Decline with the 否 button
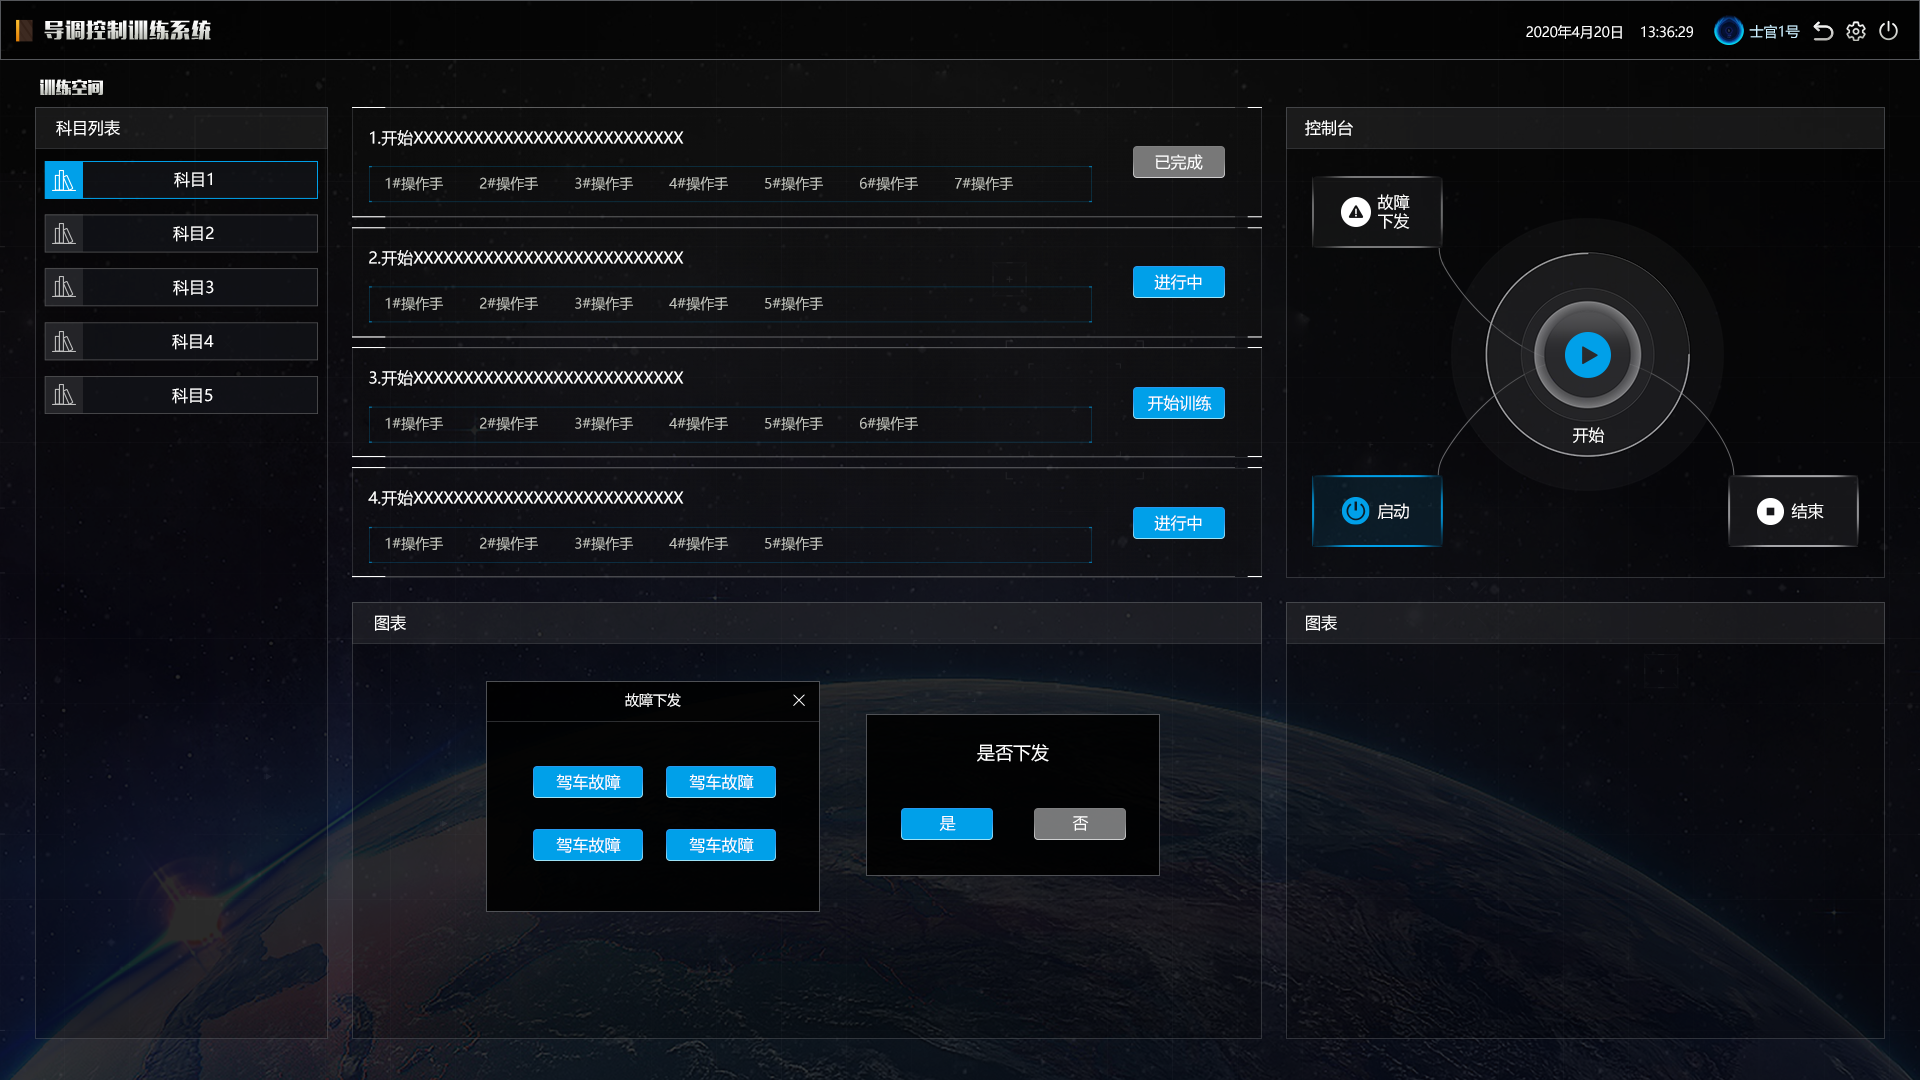The width and height of the screenshot is (1920, 1080). coord(1079,824)
